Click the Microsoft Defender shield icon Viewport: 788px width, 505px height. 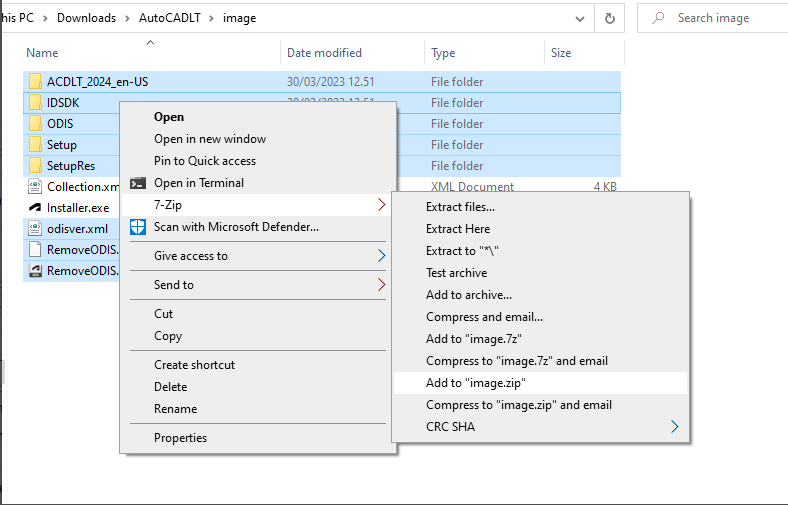point(138,227)
